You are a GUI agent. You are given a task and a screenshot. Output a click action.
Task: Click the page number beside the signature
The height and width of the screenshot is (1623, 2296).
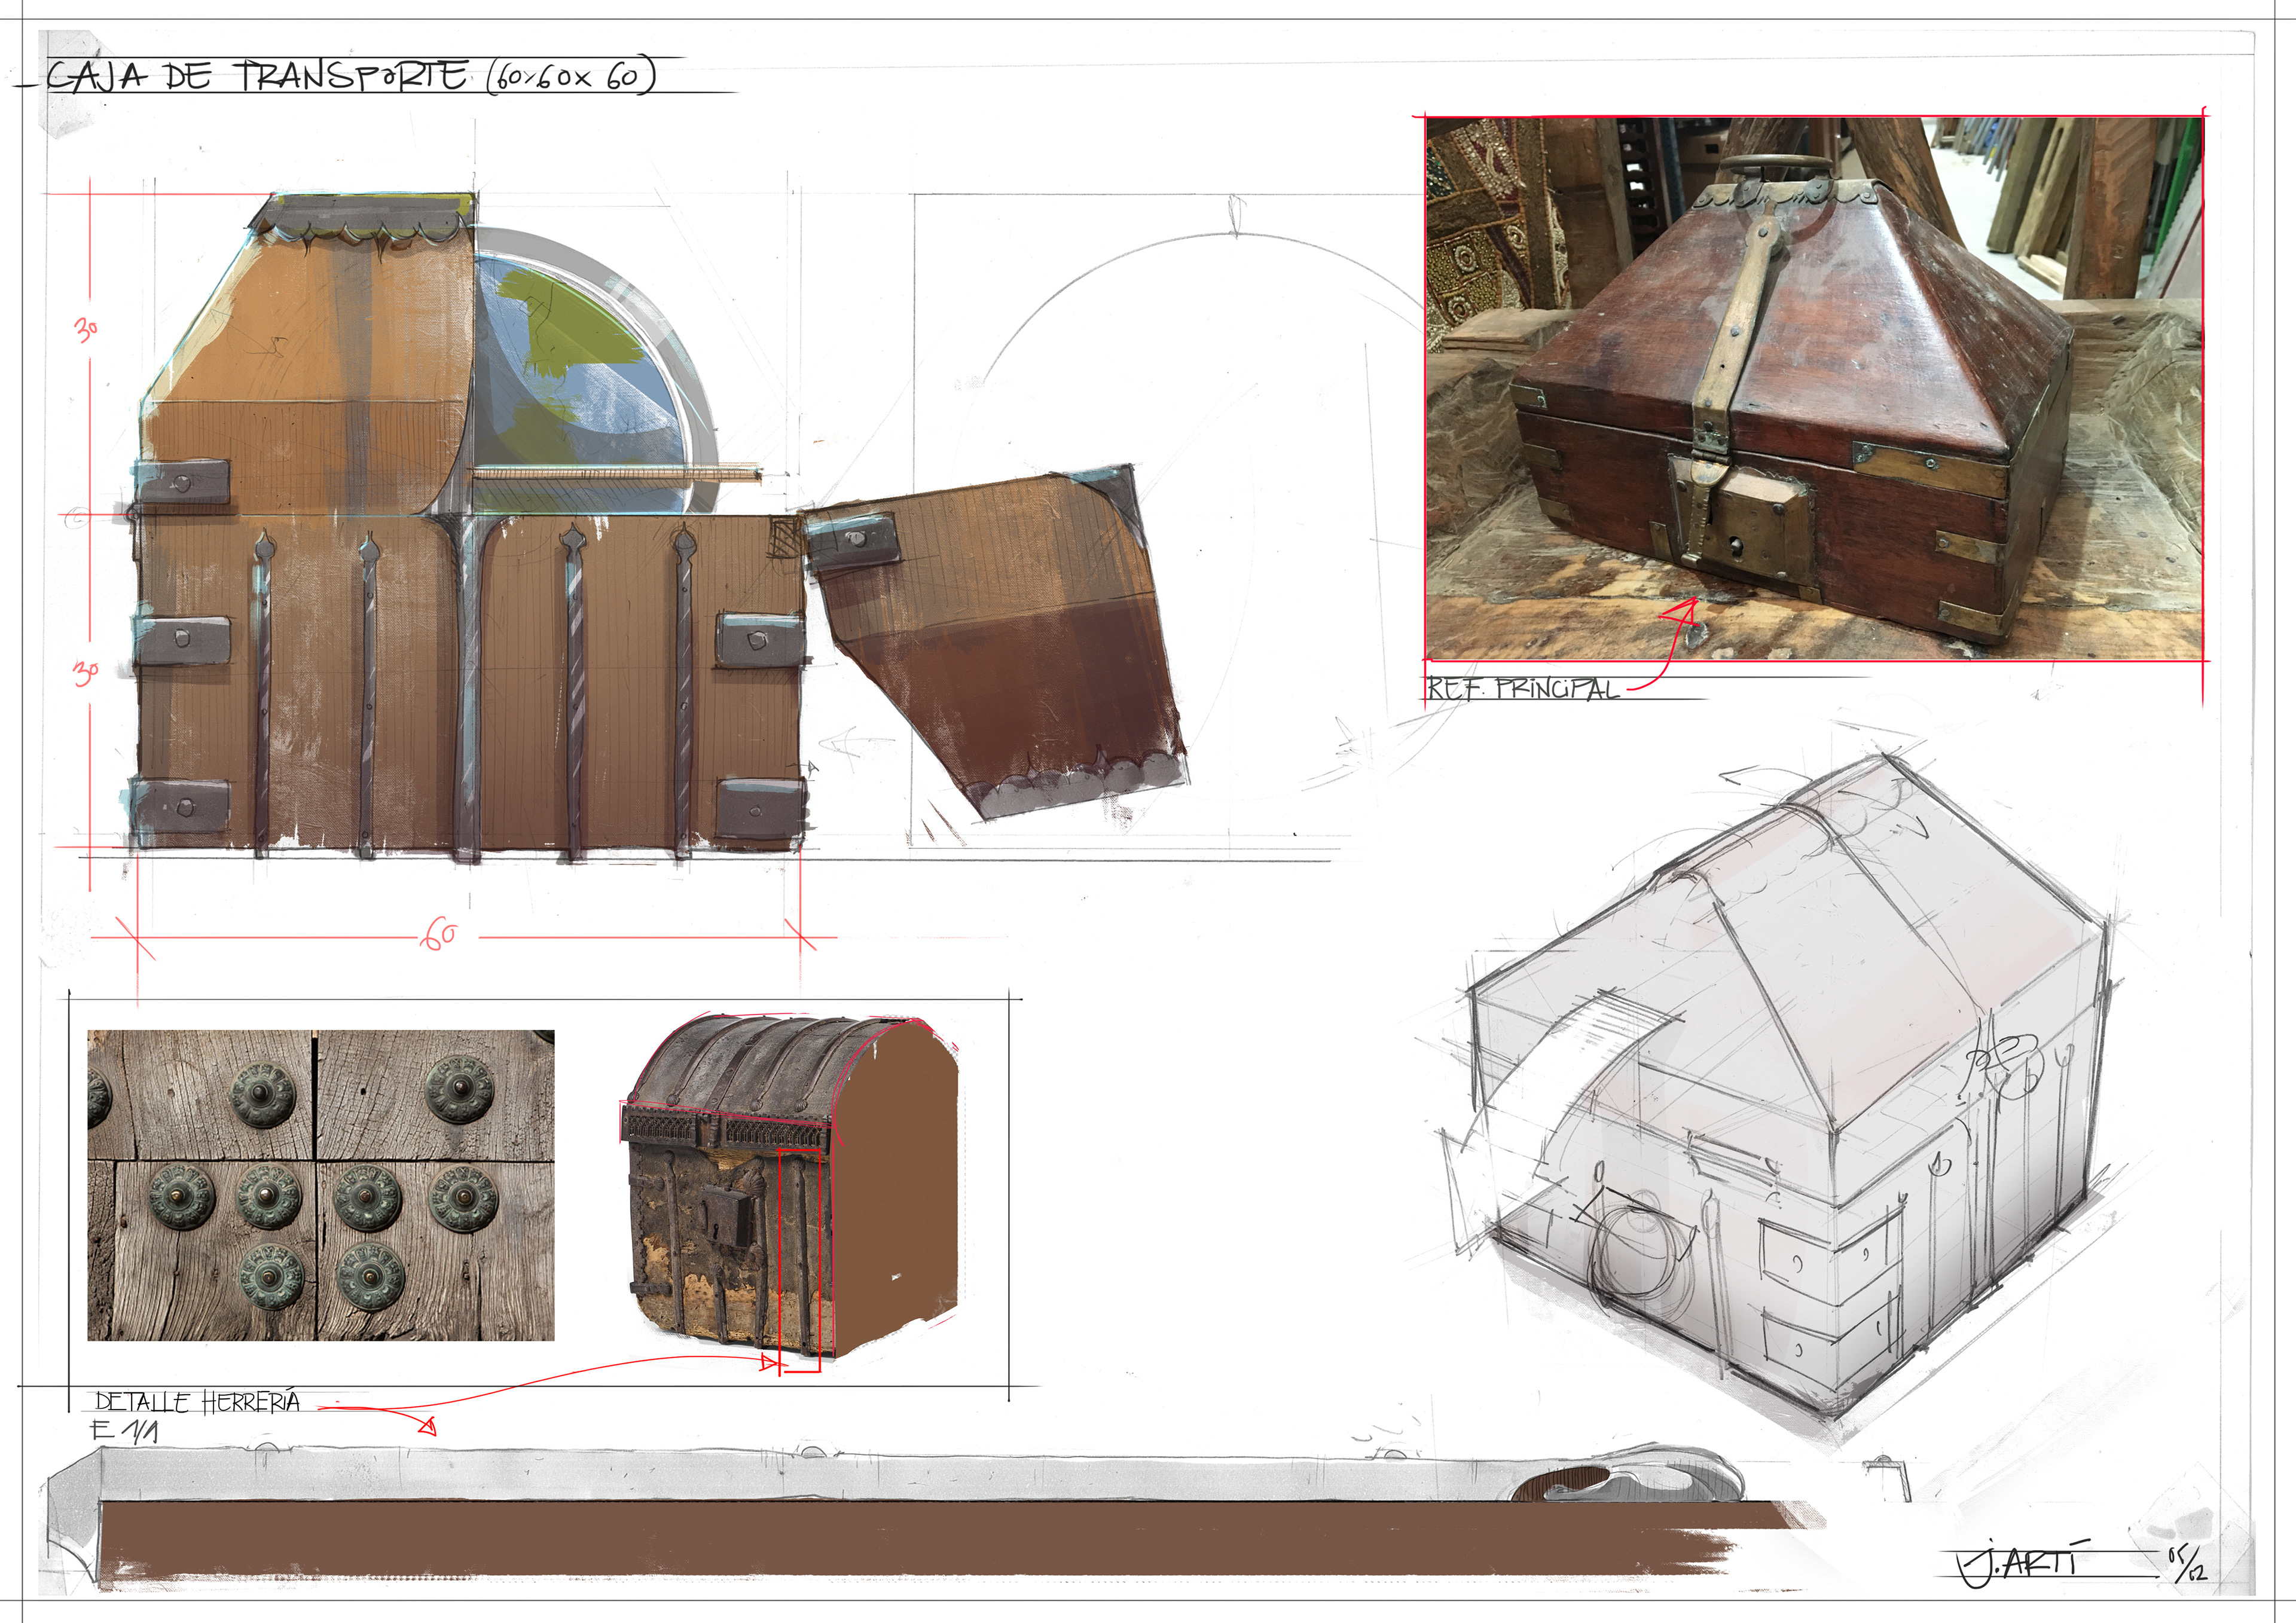(x=2185, y=1562)
